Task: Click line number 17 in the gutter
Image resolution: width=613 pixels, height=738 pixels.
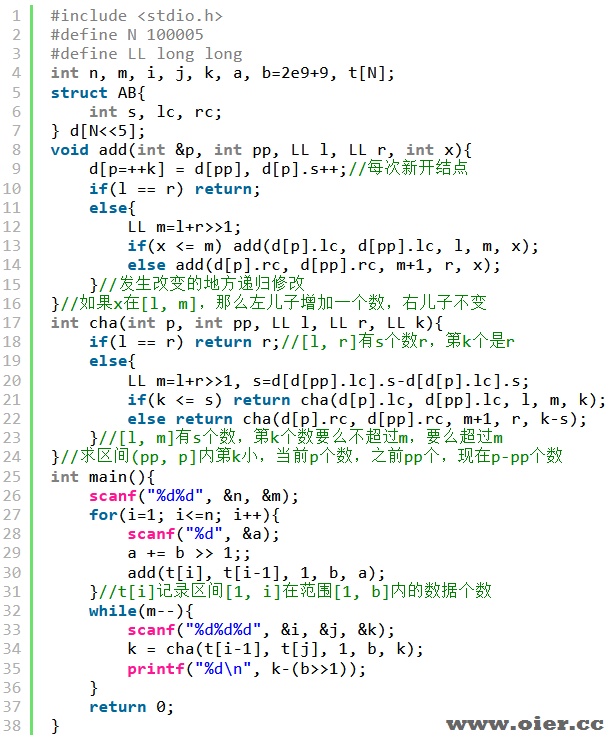Action: 12,322
